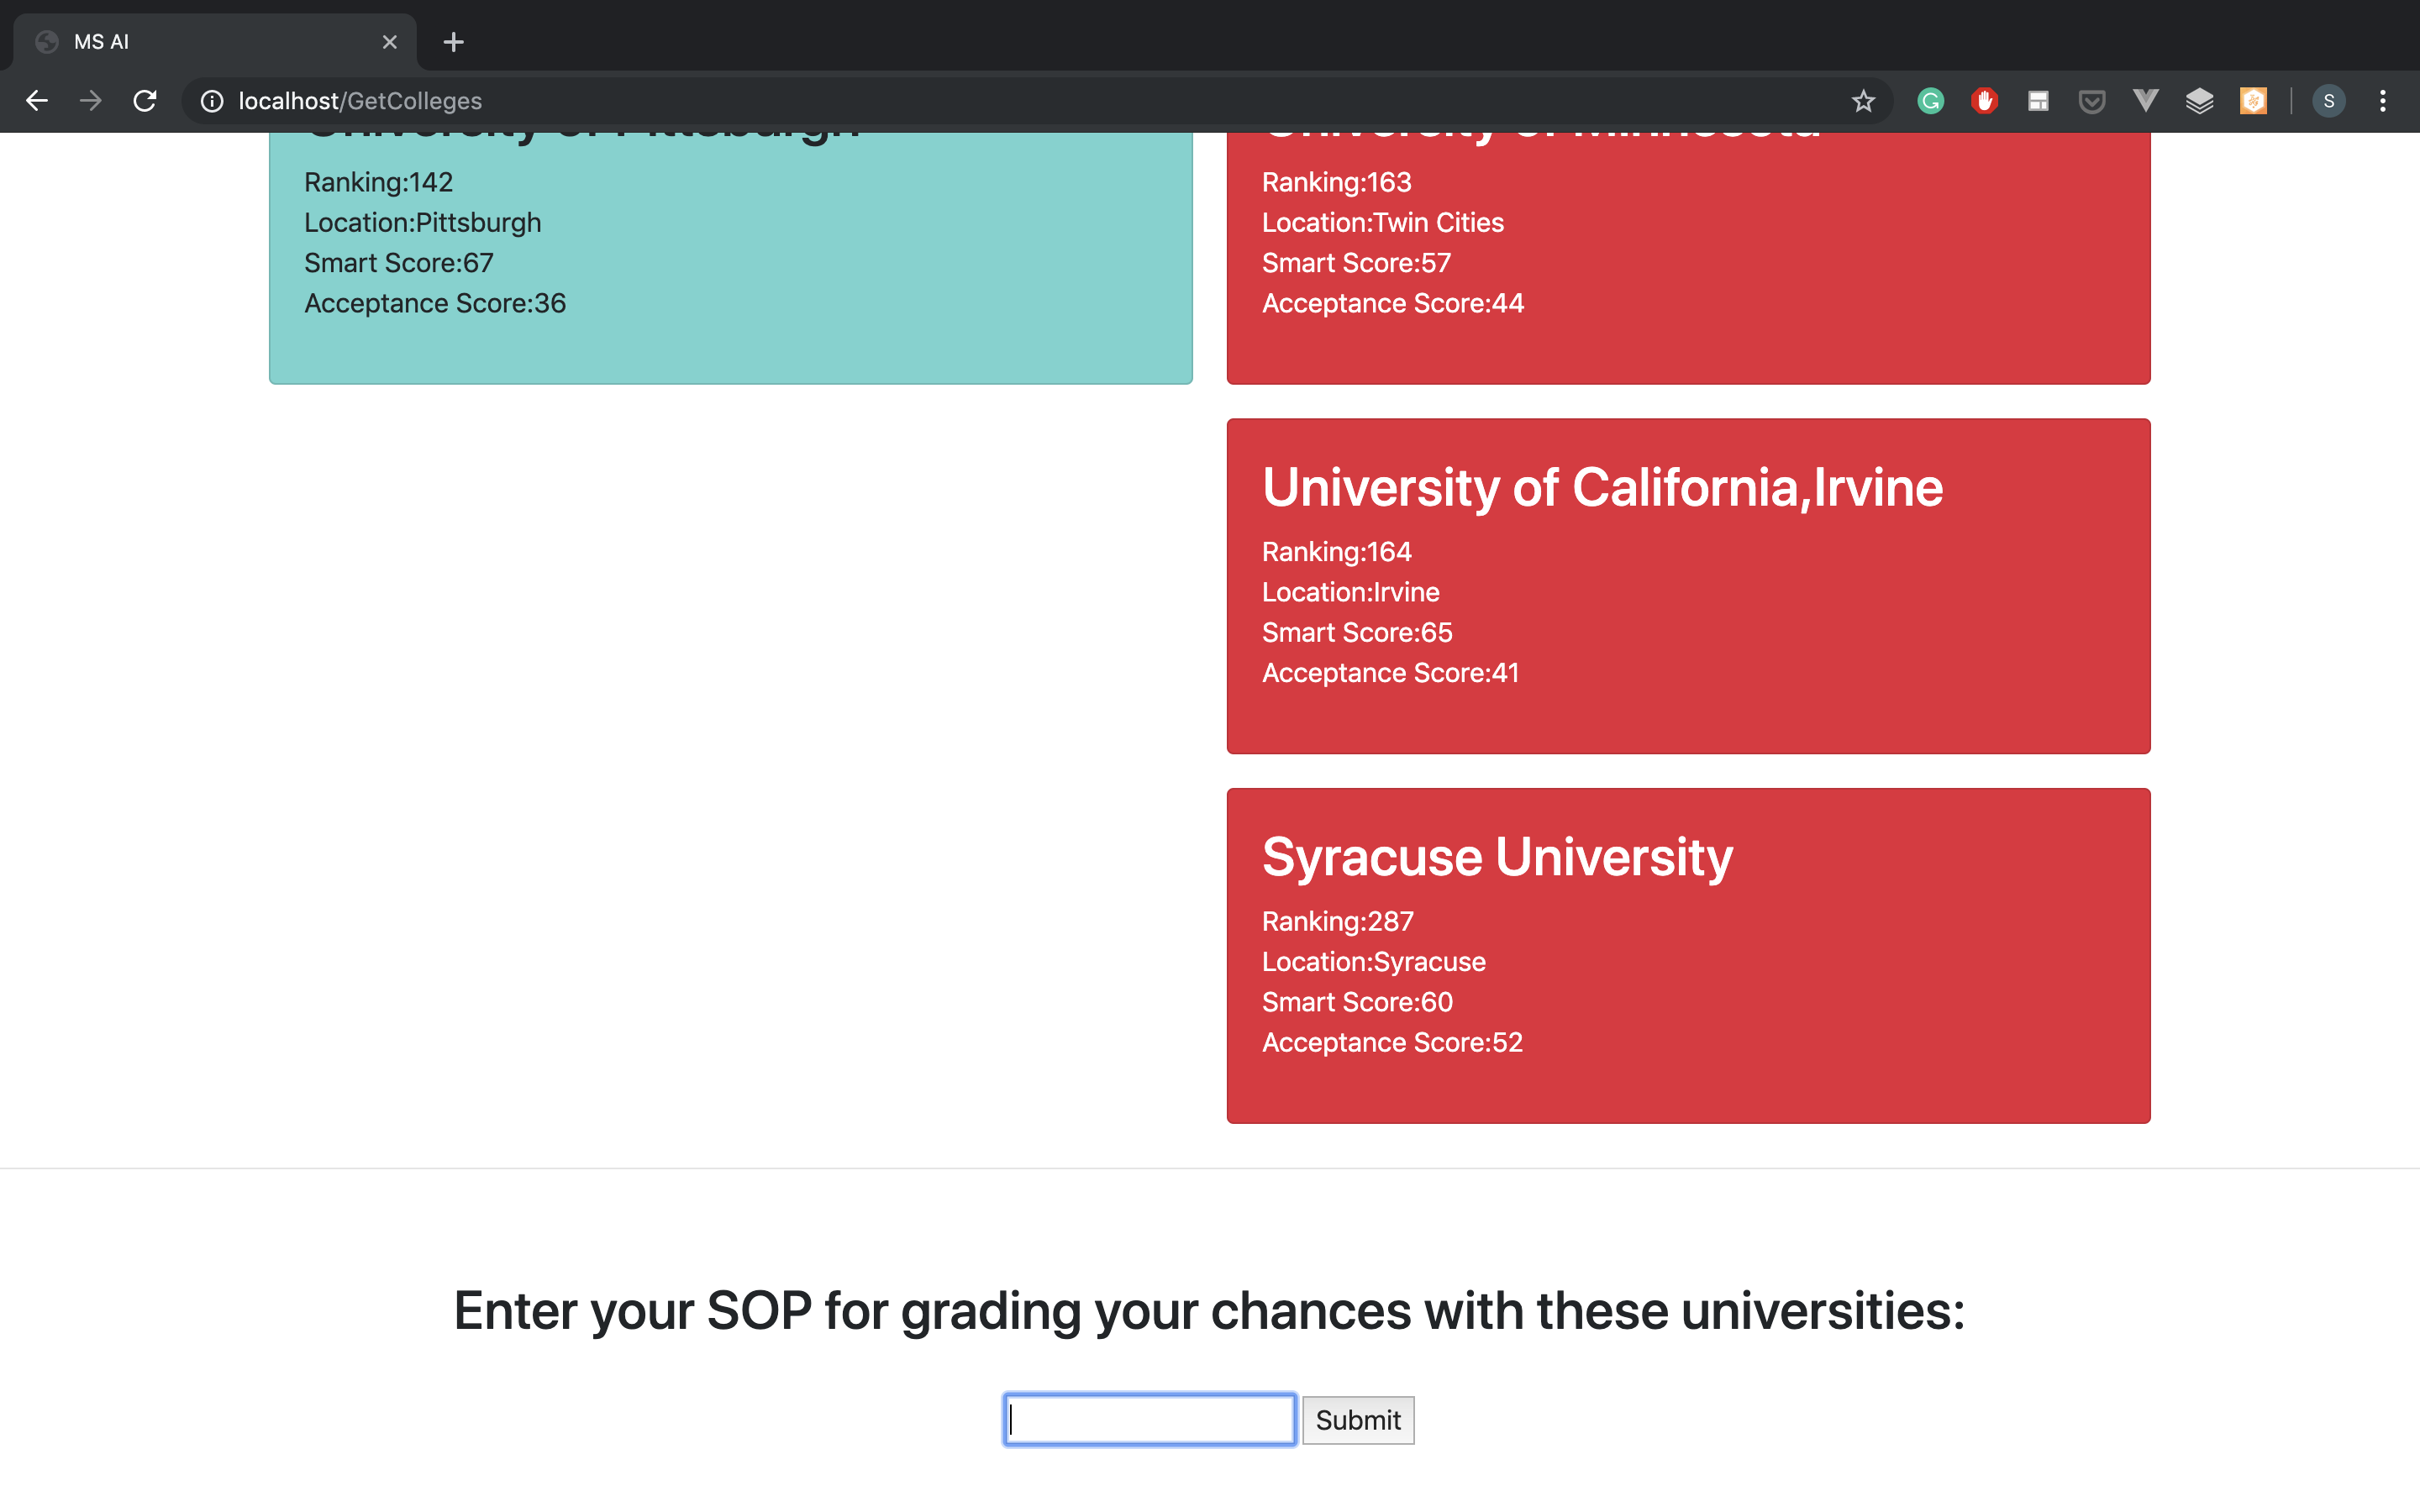Open a new browser tab
Screen dimensions: 2420x1512
pyautogui.click(x=453, y=42)
